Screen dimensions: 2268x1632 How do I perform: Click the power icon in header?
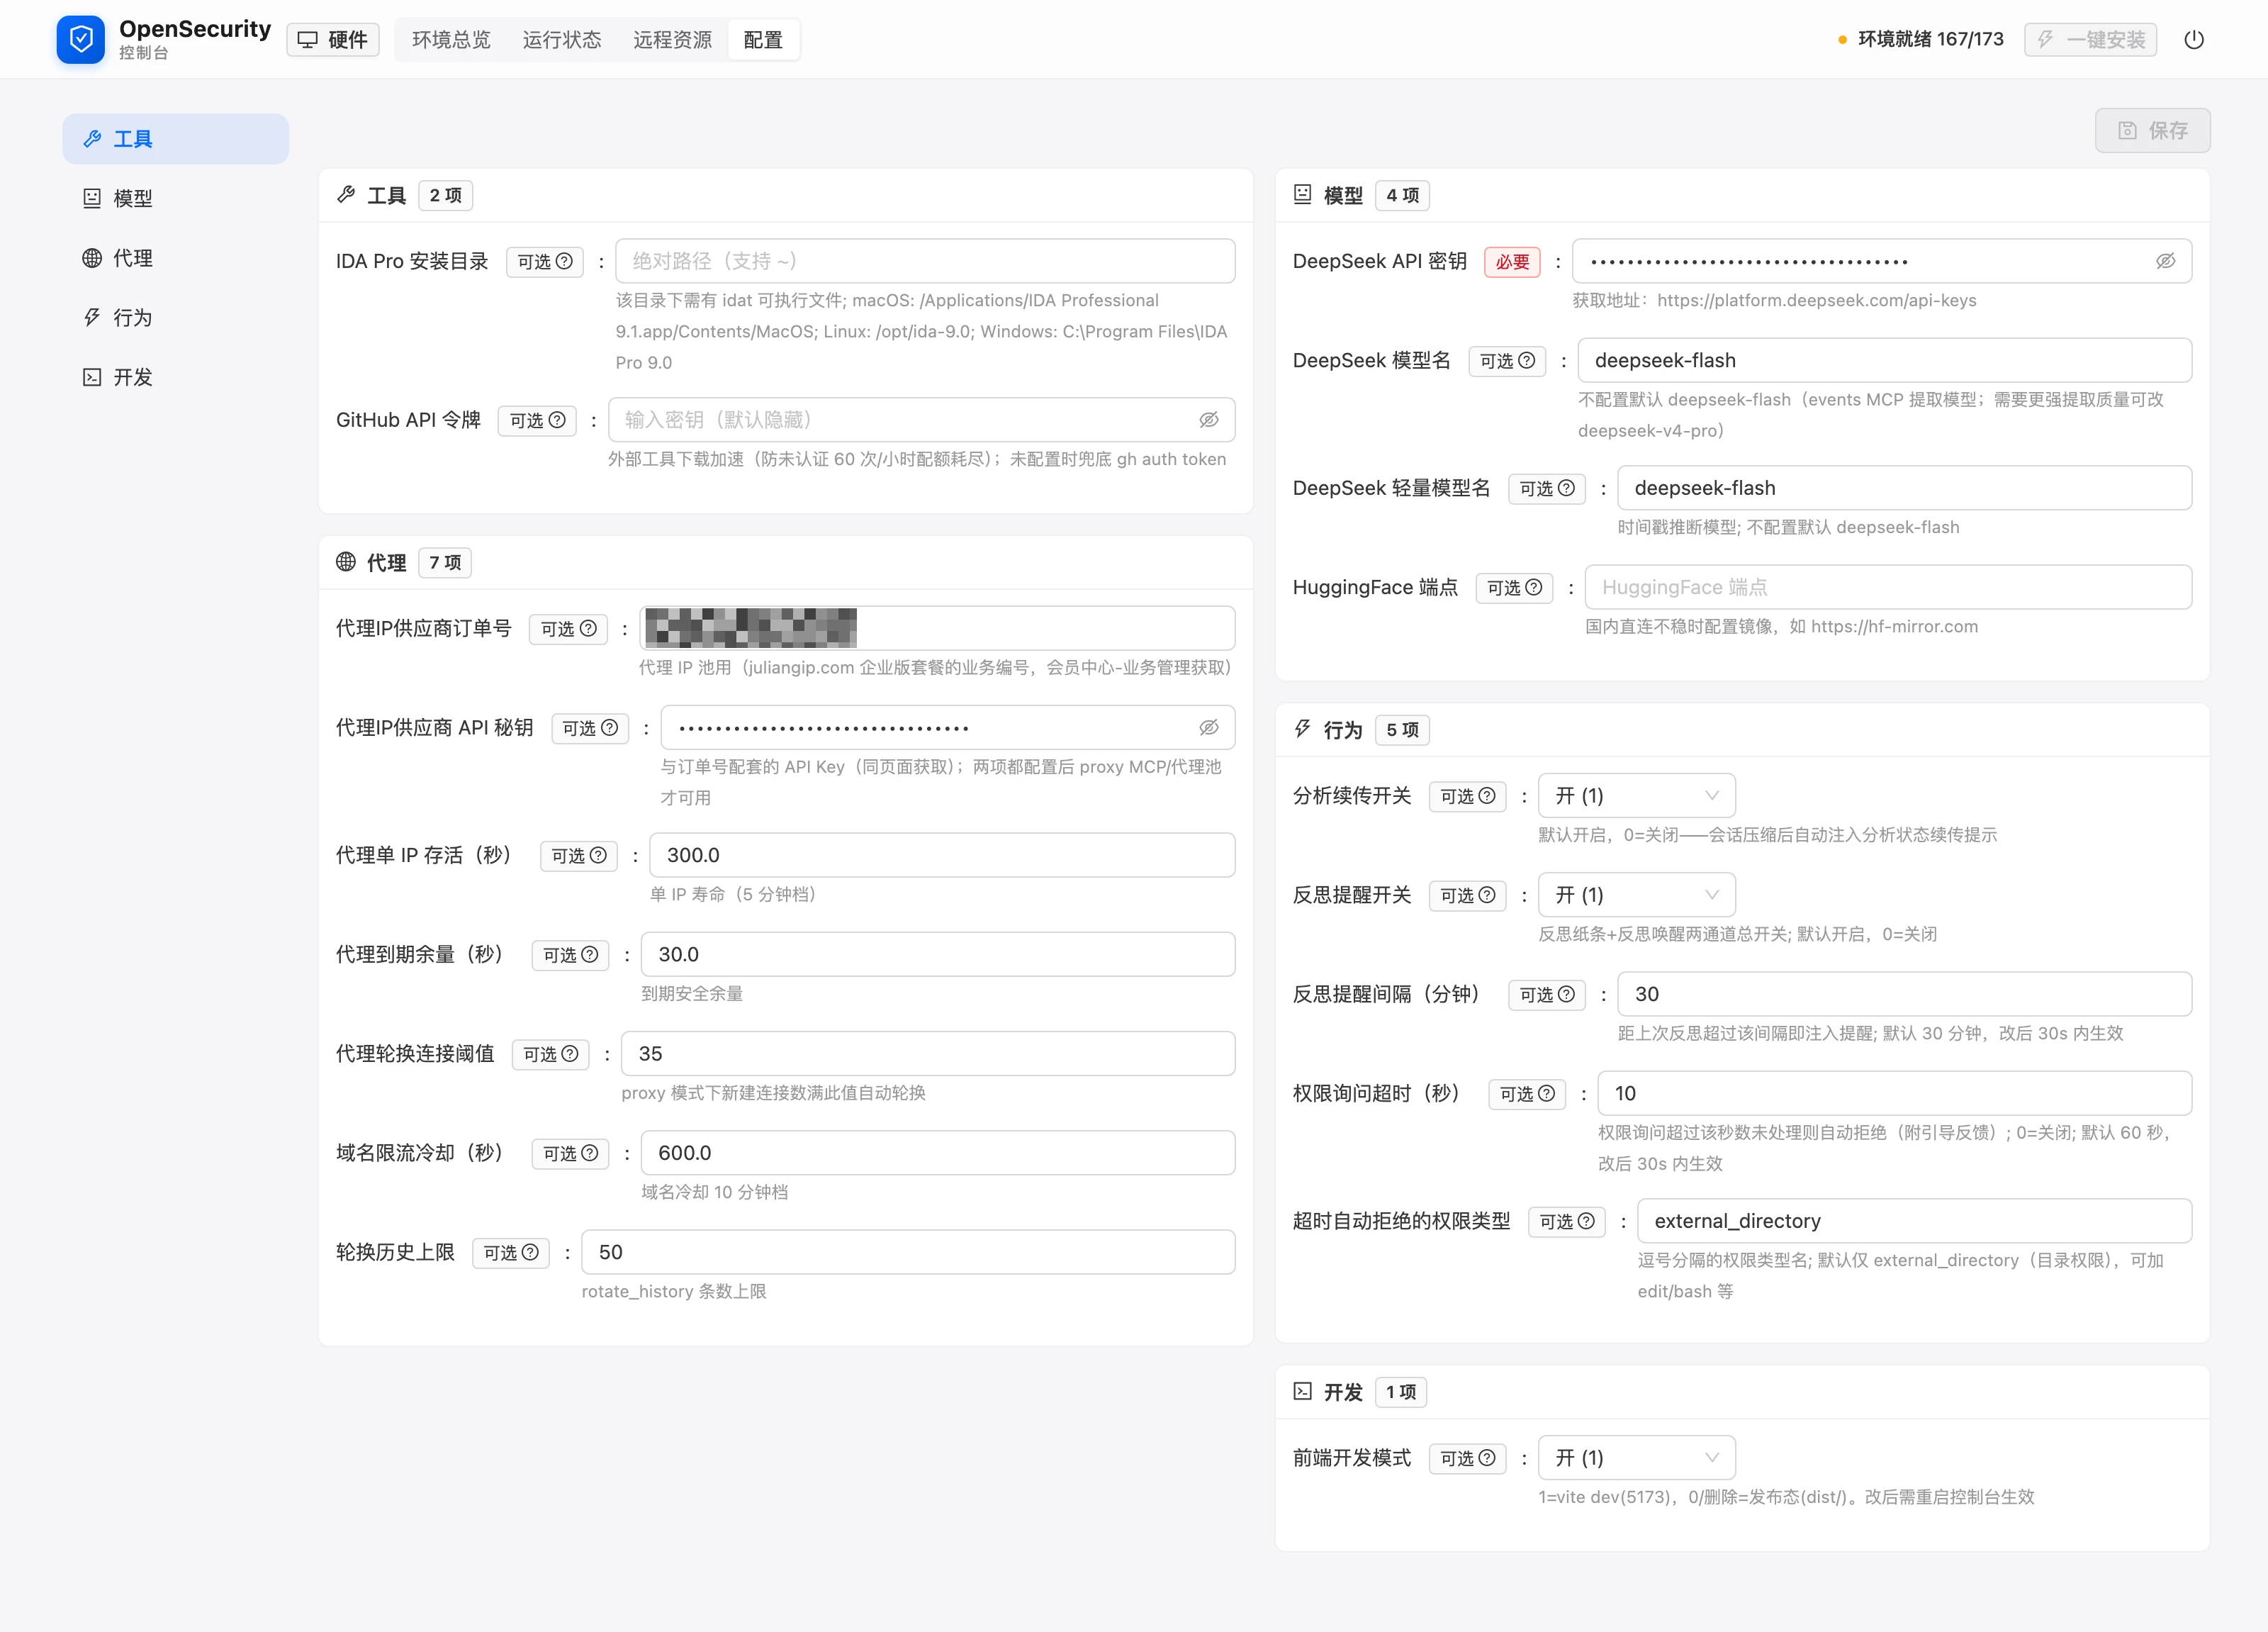tap(2194, 39)
